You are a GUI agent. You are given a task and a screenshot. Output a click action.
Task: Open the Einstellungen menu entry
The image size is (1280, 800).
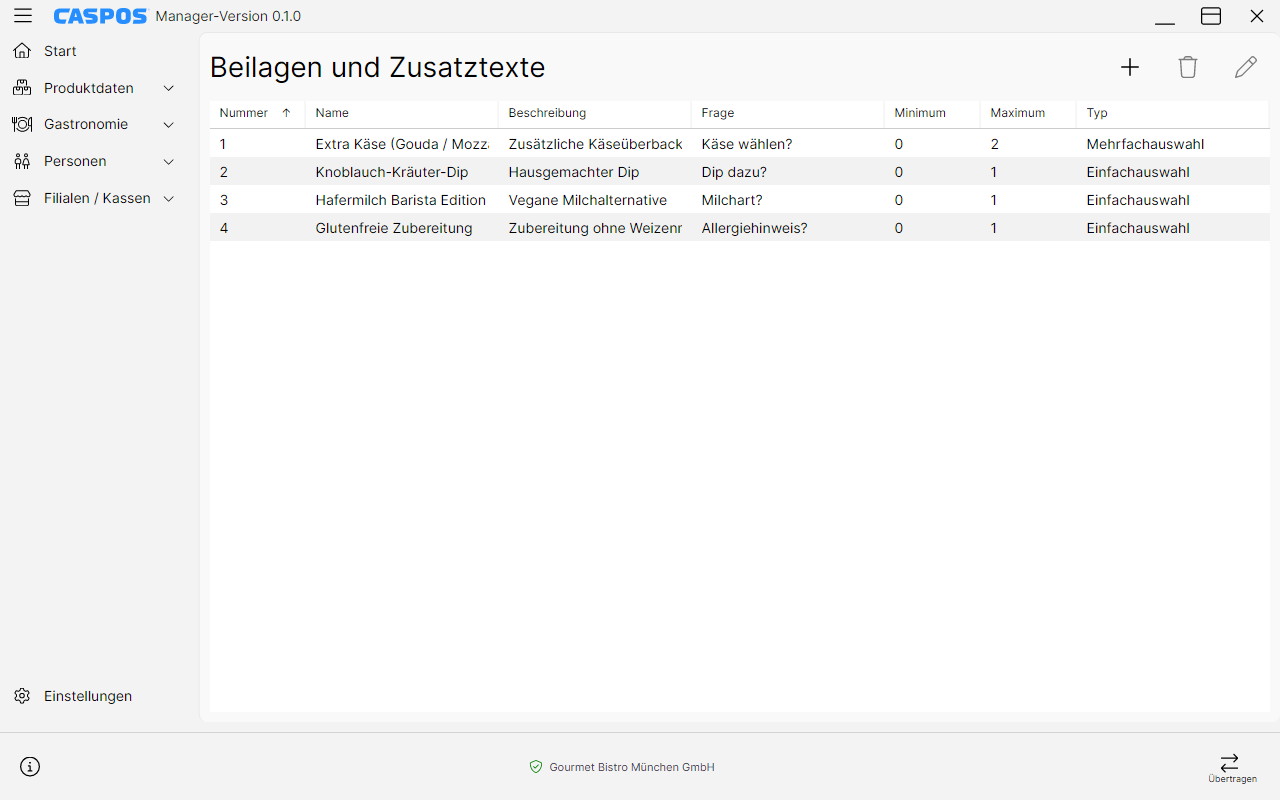point(88,696)
